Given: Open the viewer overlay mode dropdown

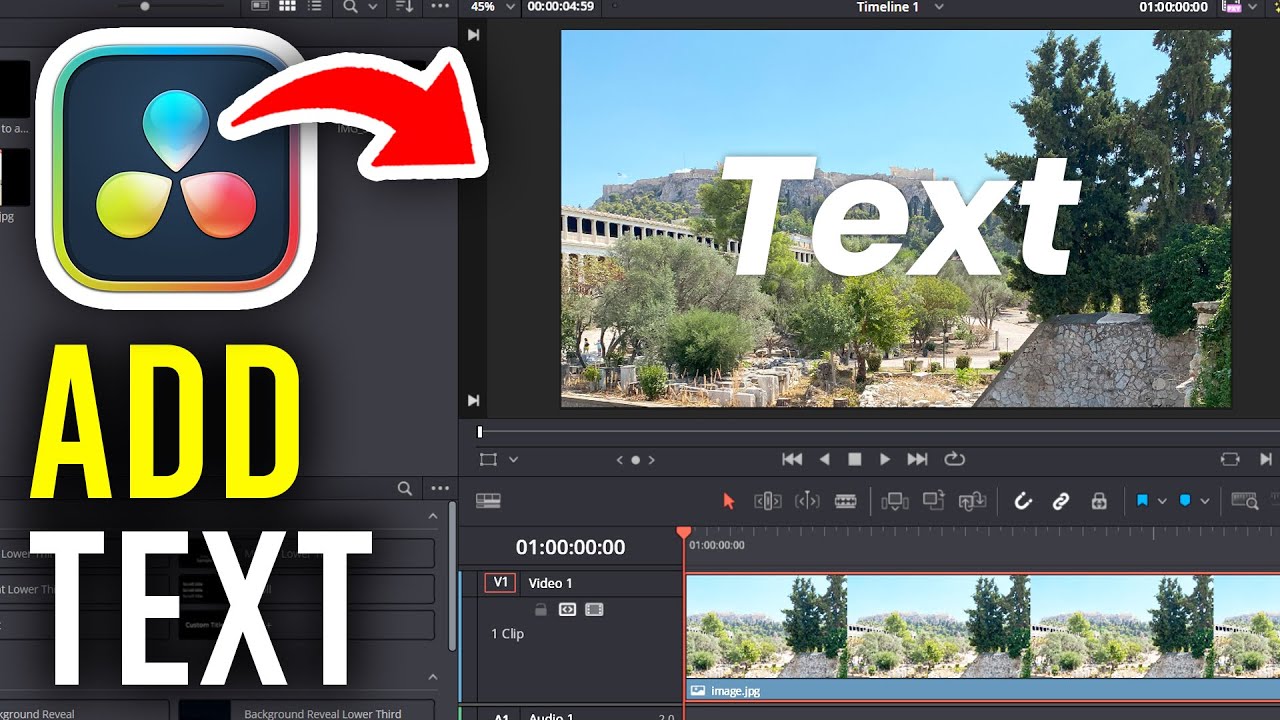Looking at the screenshot, I should pos(513,460).
